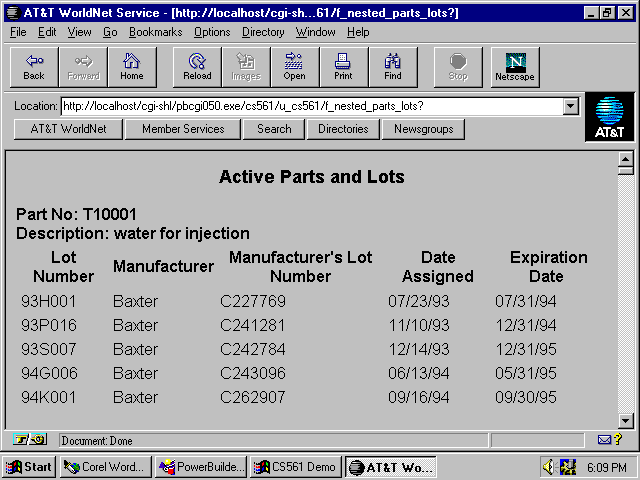This screenshot has height=480, width=640.
Task: Open the Window menu
Action: pyautogui.click(x=316, y=32)
